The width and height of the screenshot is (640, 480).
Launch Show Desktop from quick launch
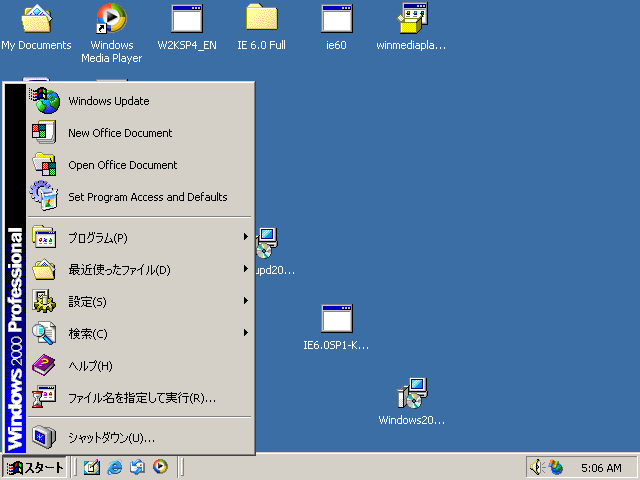pyautogui.click(x=92, y=467)
